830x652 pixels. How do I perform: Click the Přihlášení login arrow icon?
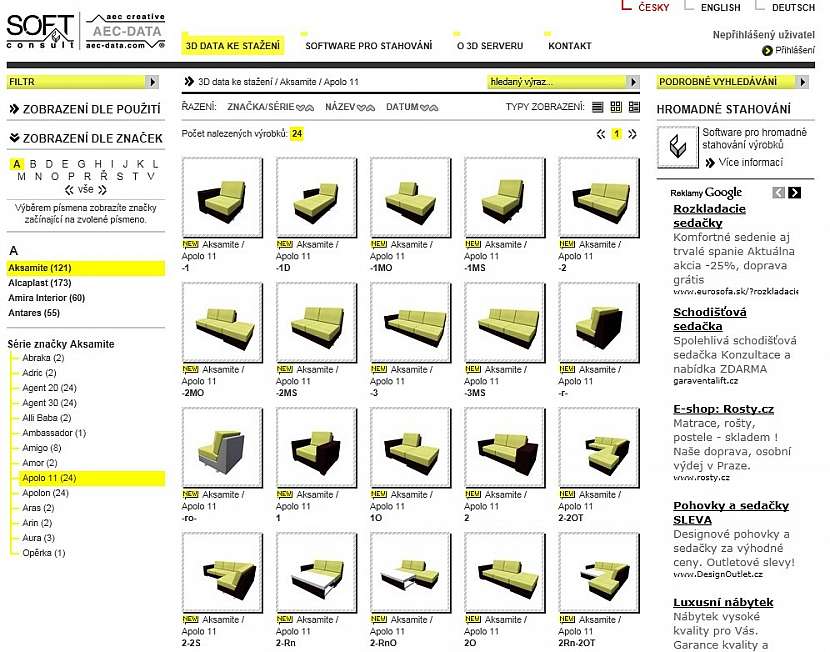767,50
